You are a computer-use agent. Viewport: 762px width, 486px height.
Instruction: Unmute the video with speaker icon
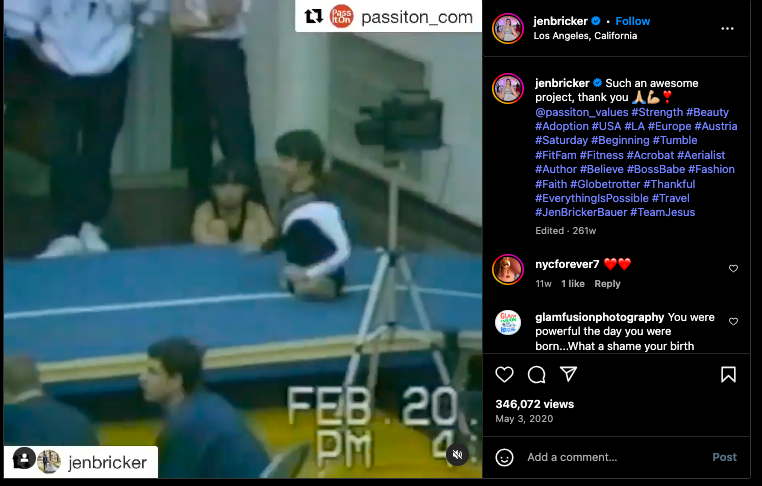[x=457, y=454]
